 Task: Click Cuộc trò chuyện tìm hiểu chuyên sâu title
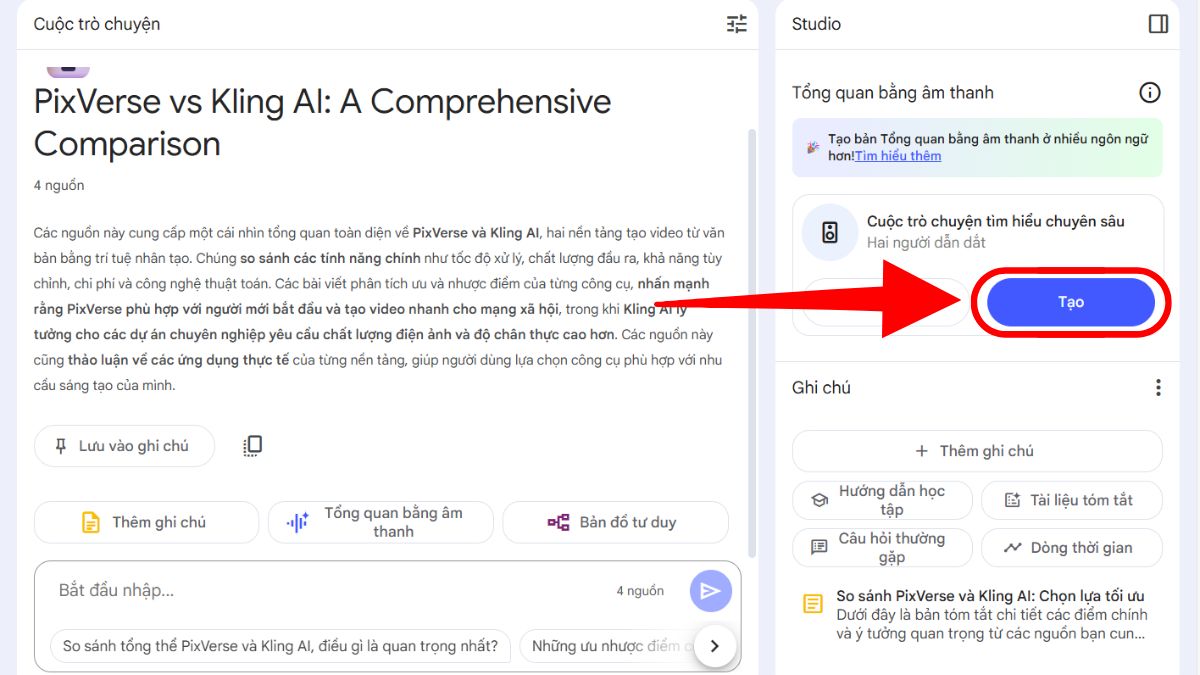[x=996, y=222]
